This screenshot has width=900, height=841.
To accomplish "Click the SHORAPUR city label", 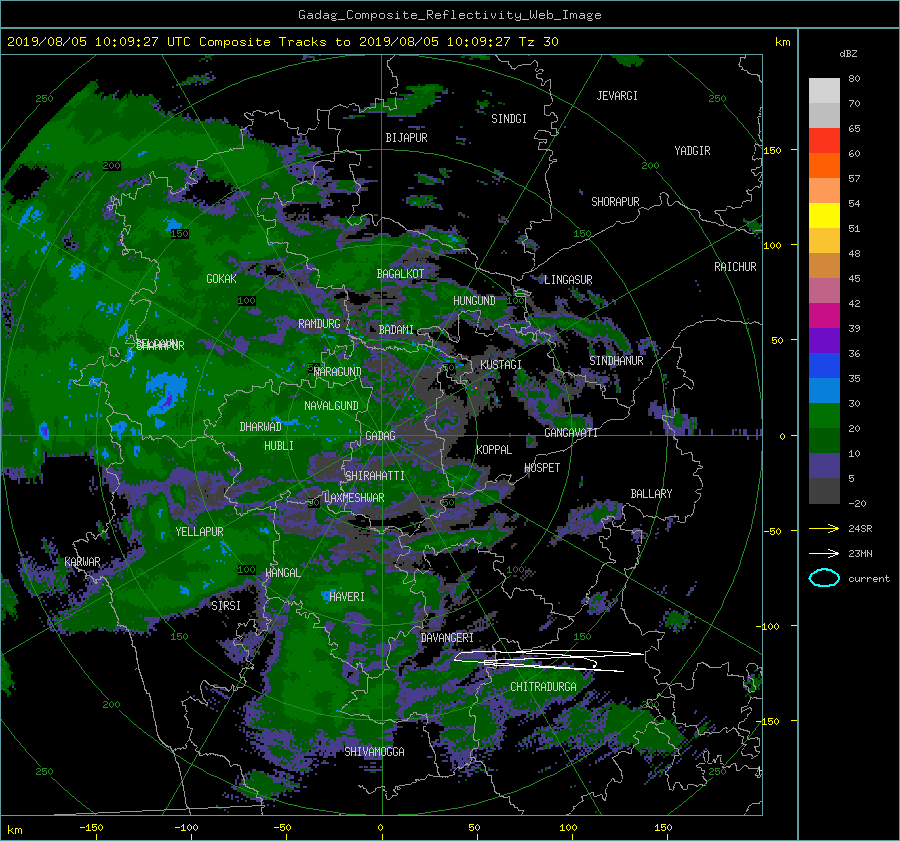I will pos(615,202).
